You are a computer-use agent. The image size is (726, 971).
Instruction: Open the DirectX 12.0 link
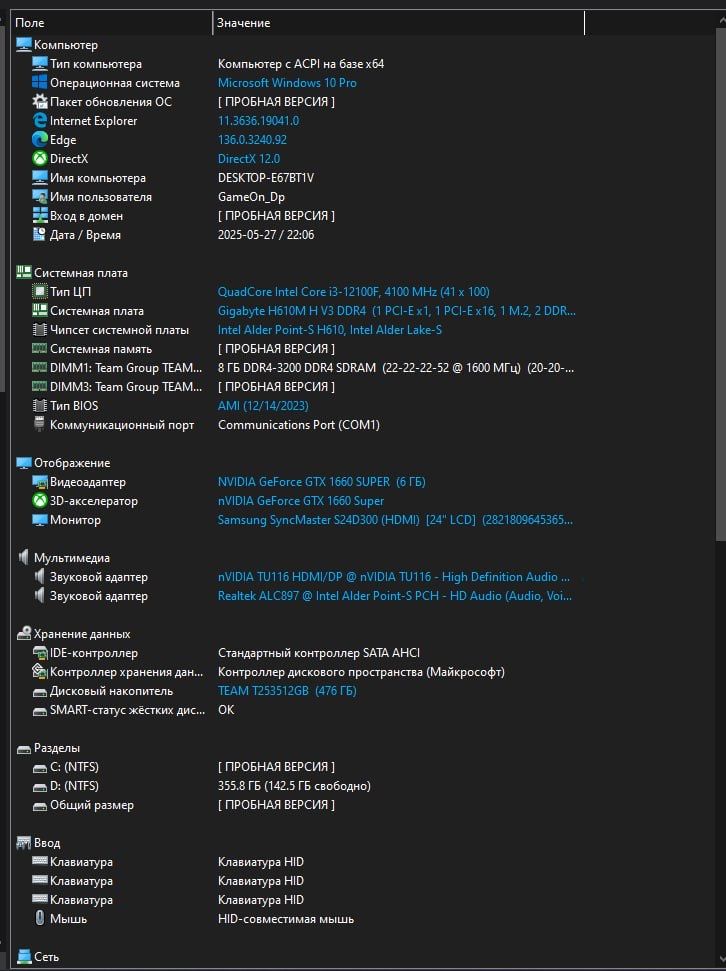[249, 159]
